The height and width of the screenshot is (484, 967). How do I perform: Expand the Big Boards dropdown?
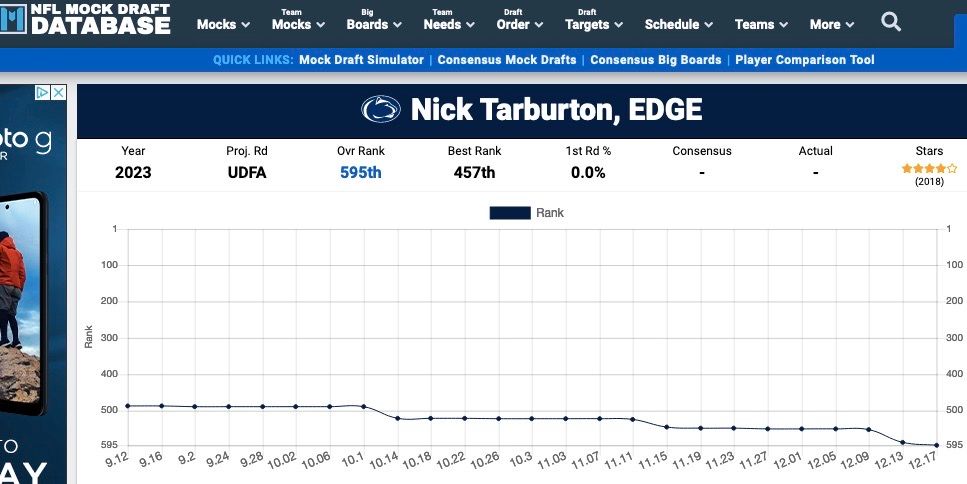pyautogui.click(x=374, y=20)
